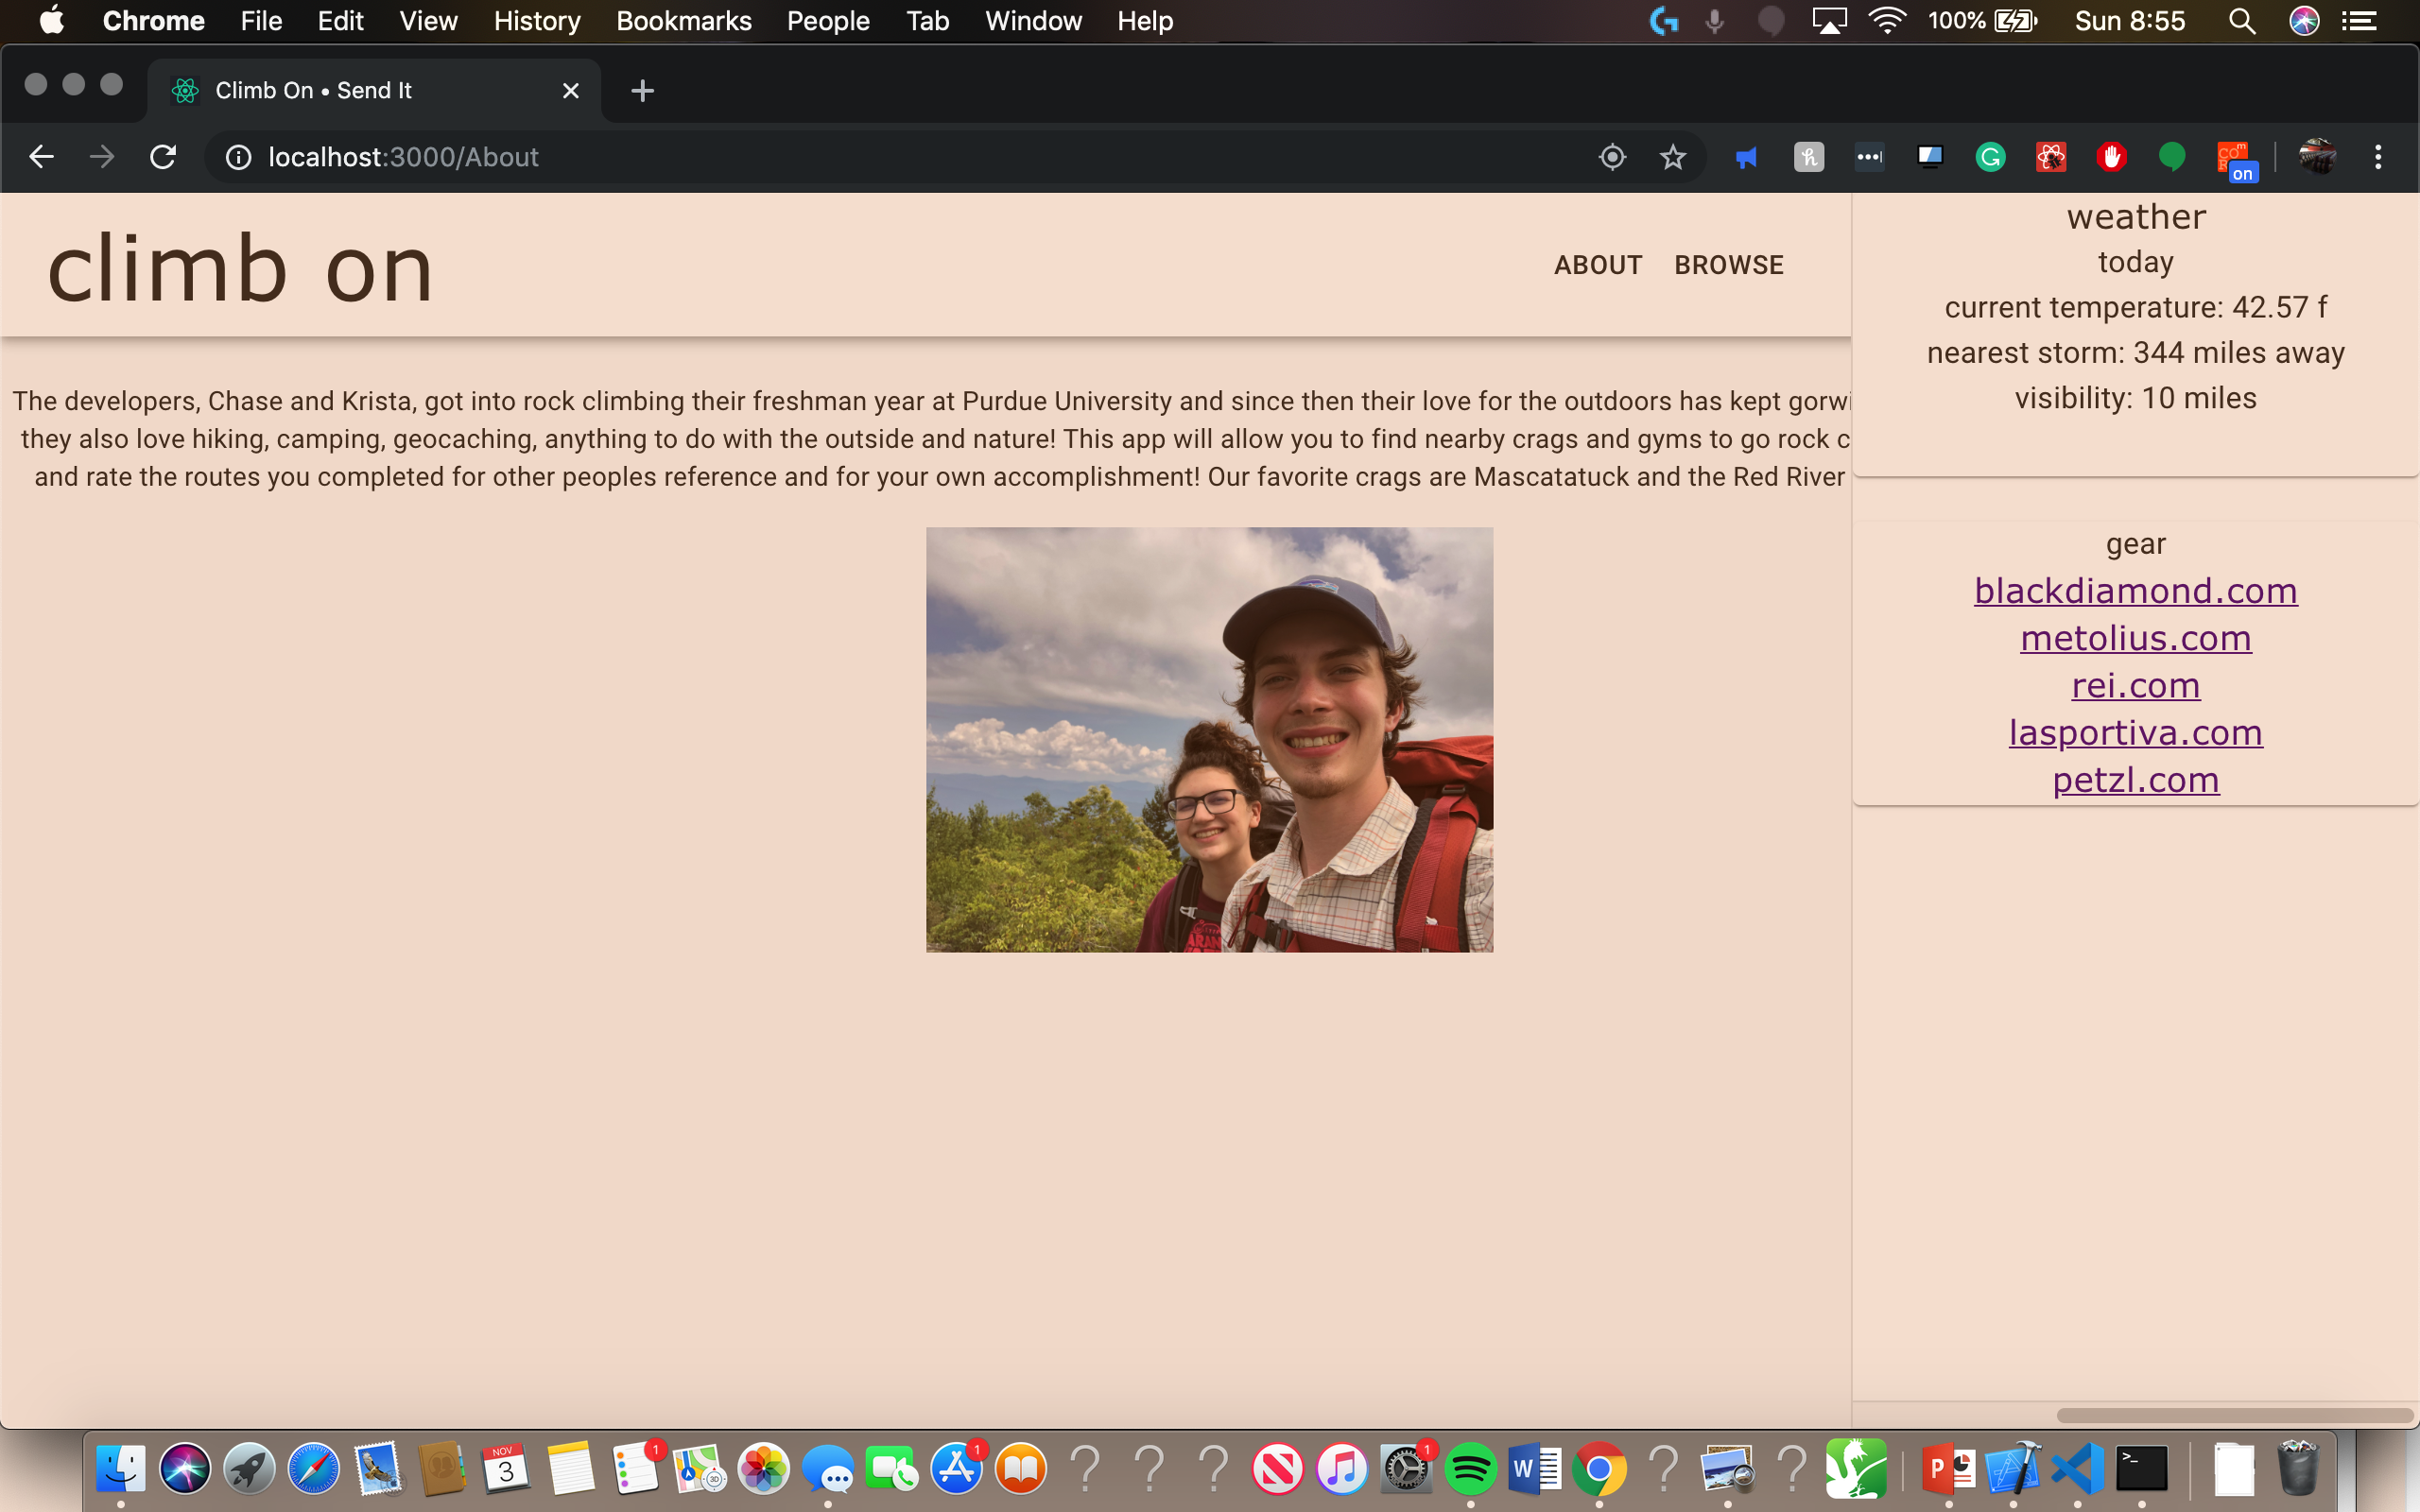Open the Bookmarks menu

(x=683, y=21)
